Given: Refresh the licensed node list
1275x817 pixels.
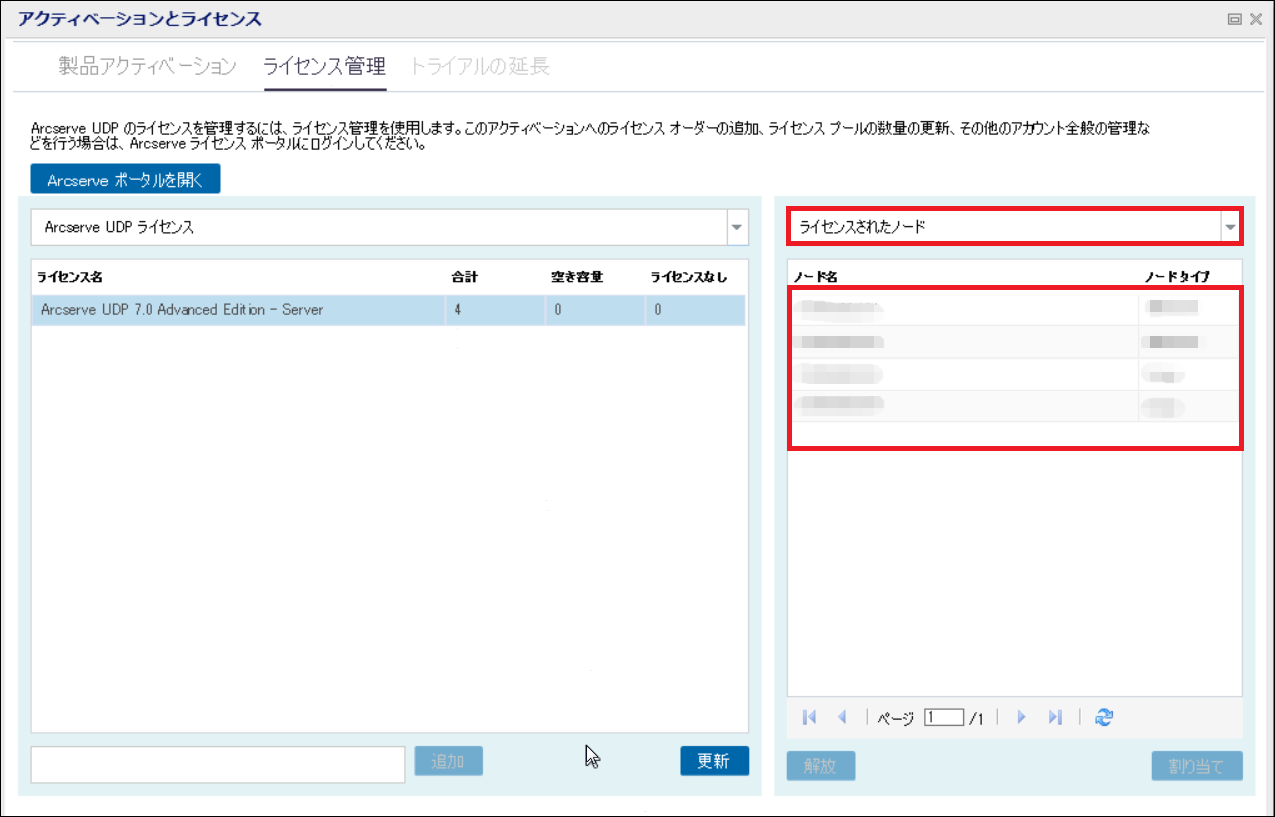Looking at the screenshot, I should pyautogui.click(x=1104, y=717).
